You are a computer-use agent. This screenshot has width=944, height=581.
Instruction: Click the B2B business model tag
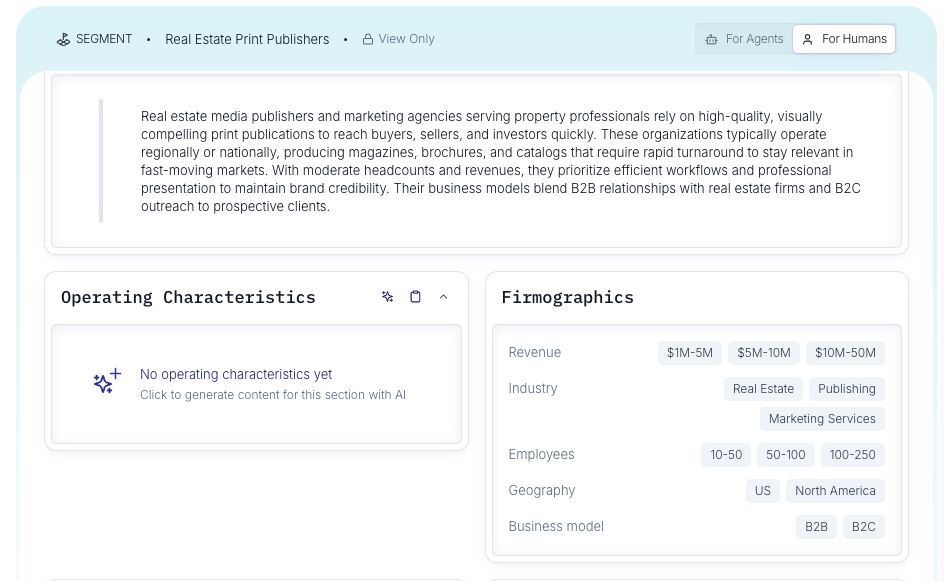(x=816, y=527)
